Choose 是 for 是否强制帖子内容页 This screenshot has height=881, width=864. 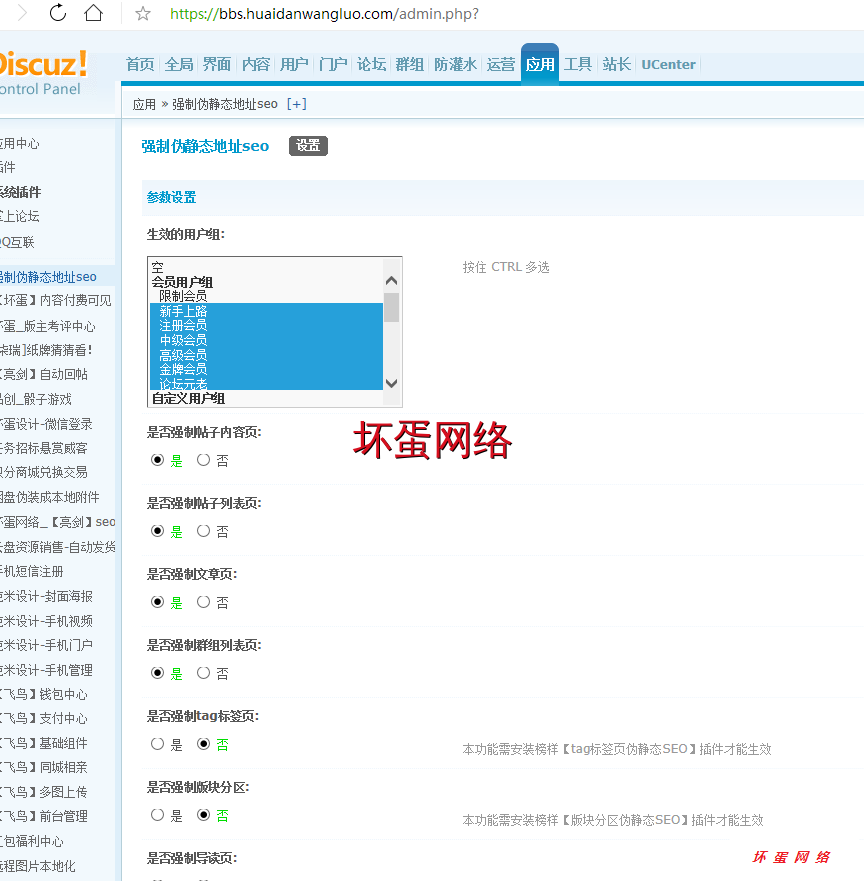[158, 460]
